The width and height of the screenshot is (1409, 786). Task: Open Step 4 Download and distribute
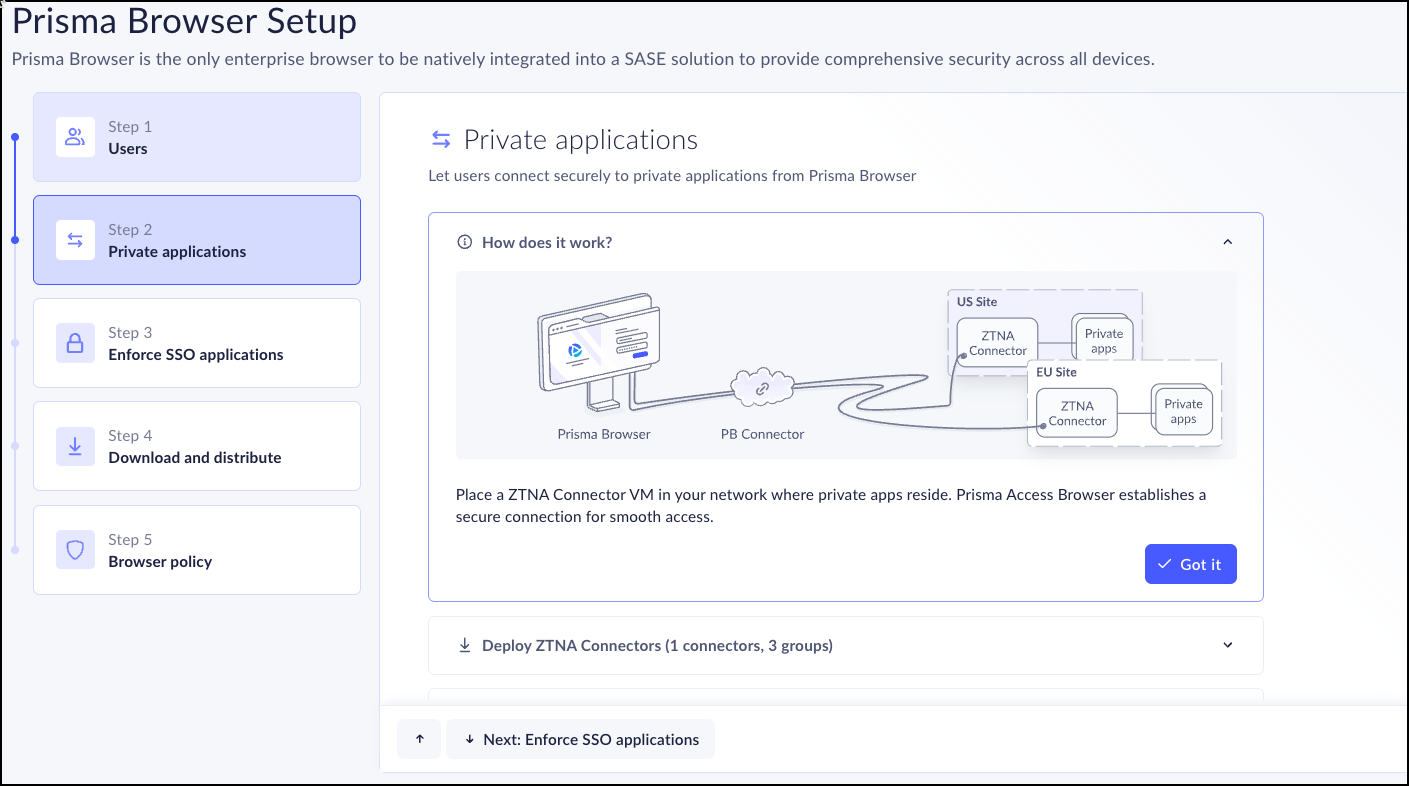click(197, 446)
